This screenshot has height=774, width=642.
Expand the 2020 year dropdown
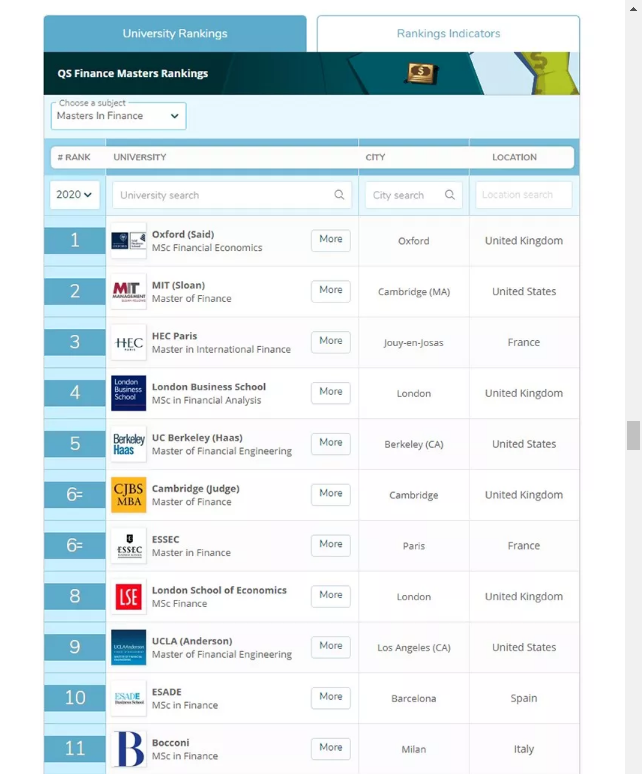[74, 195]
